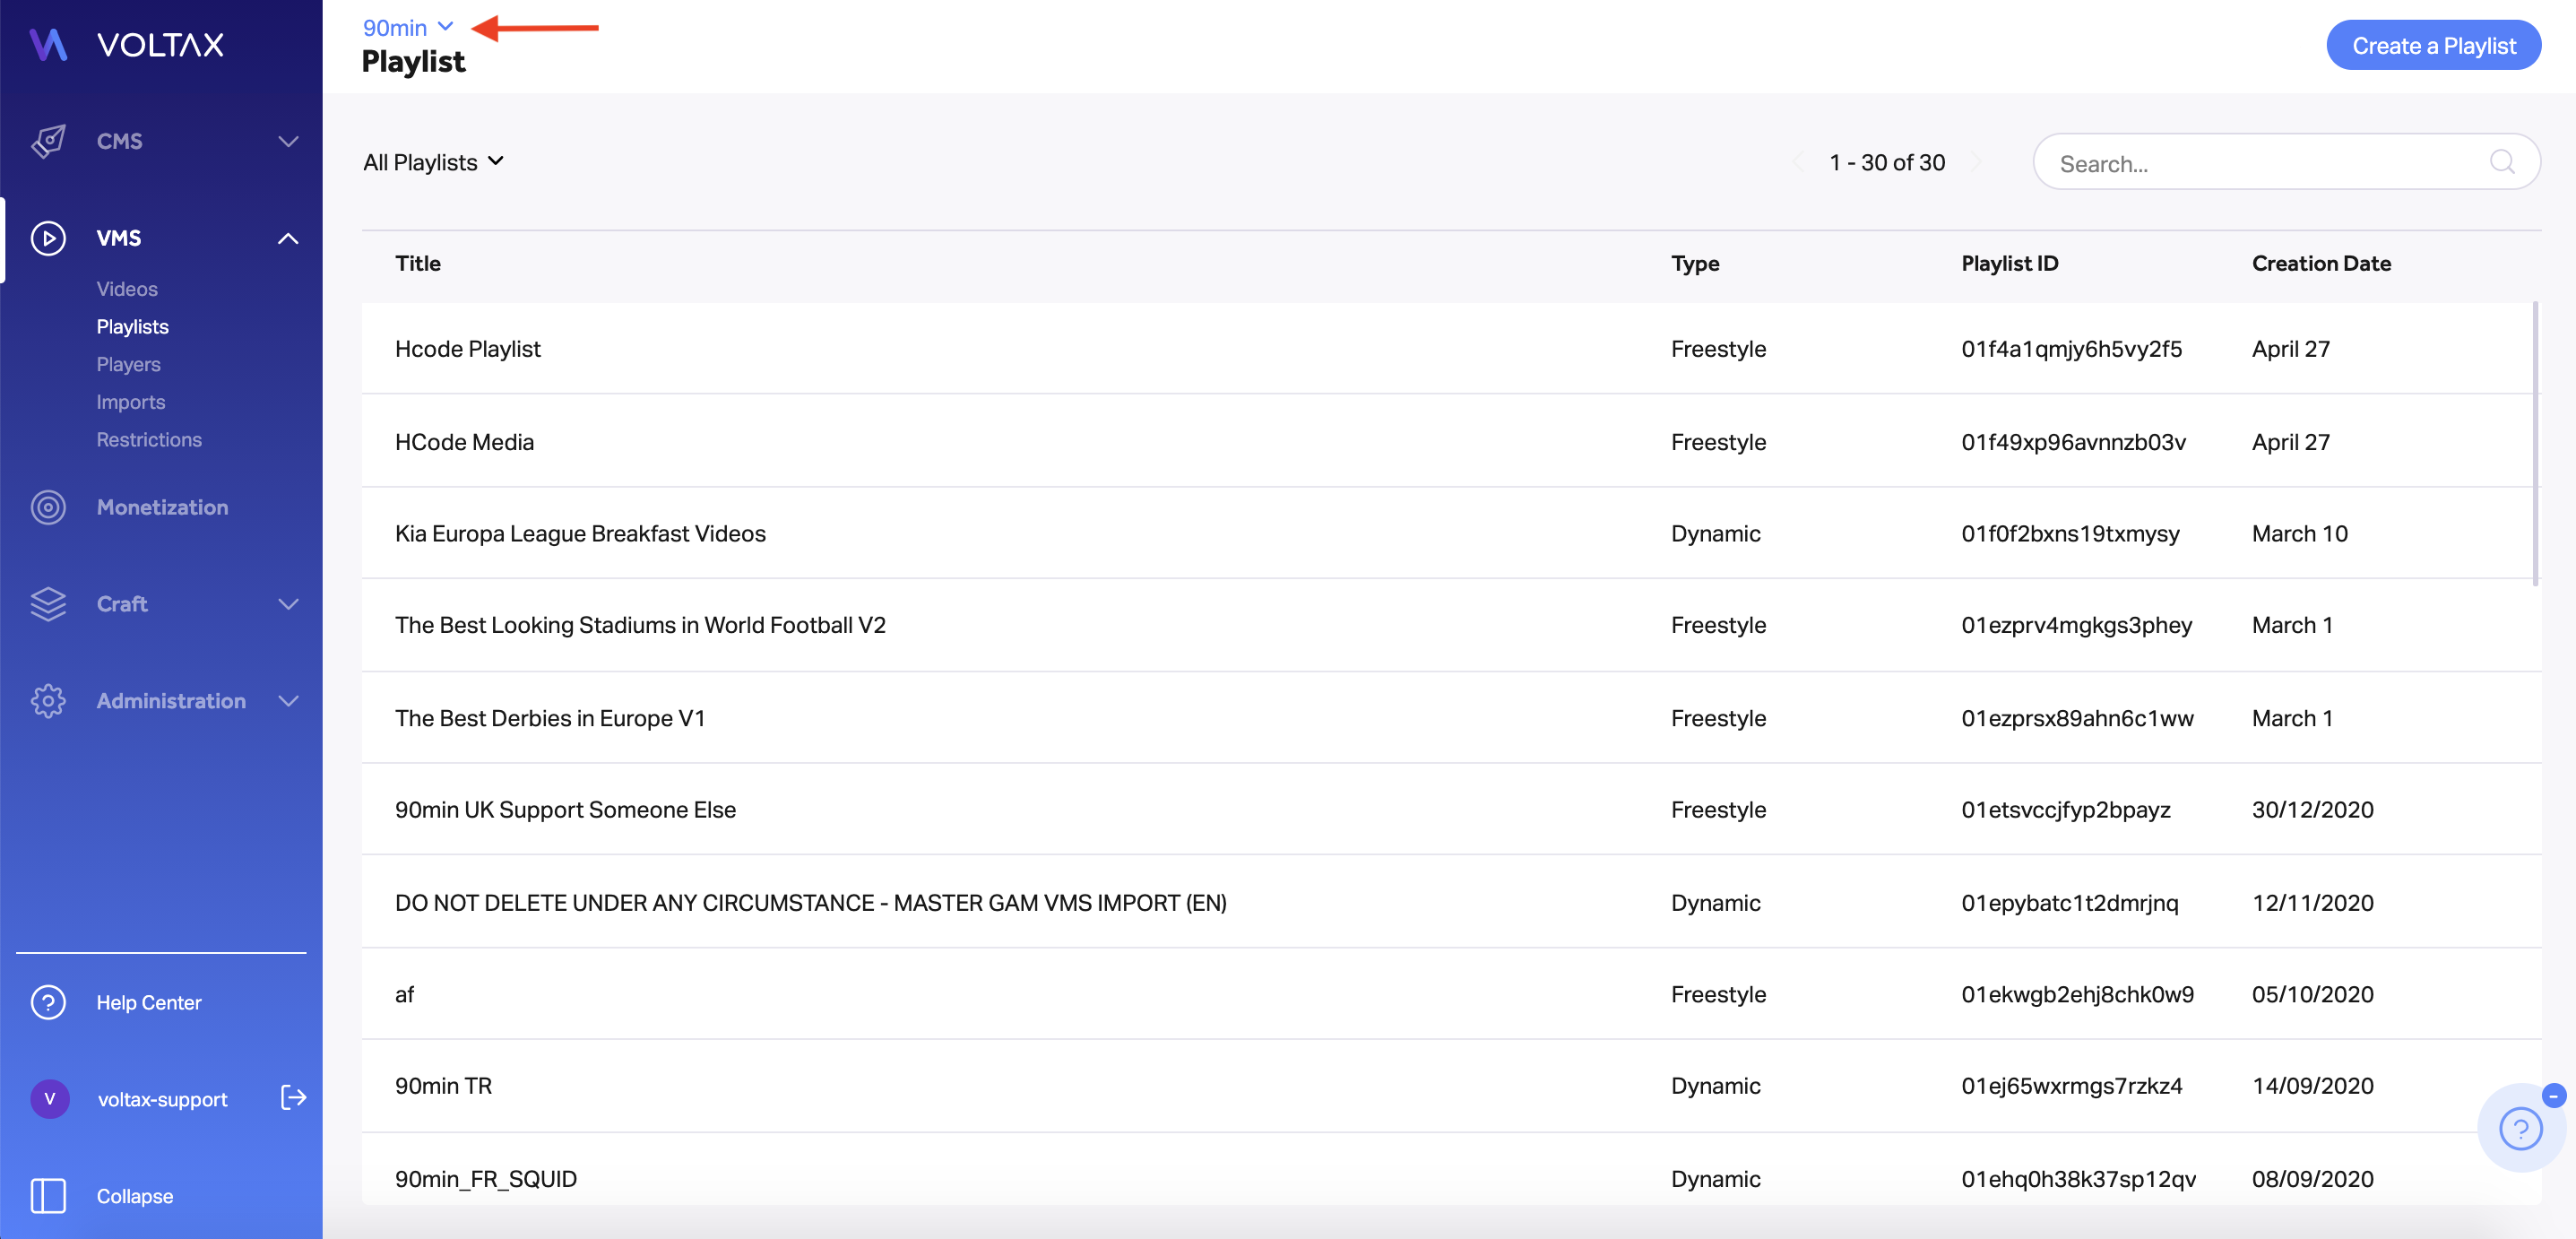Click the voltax-support account name
2576x1239 pixels.
[162, 1099]
